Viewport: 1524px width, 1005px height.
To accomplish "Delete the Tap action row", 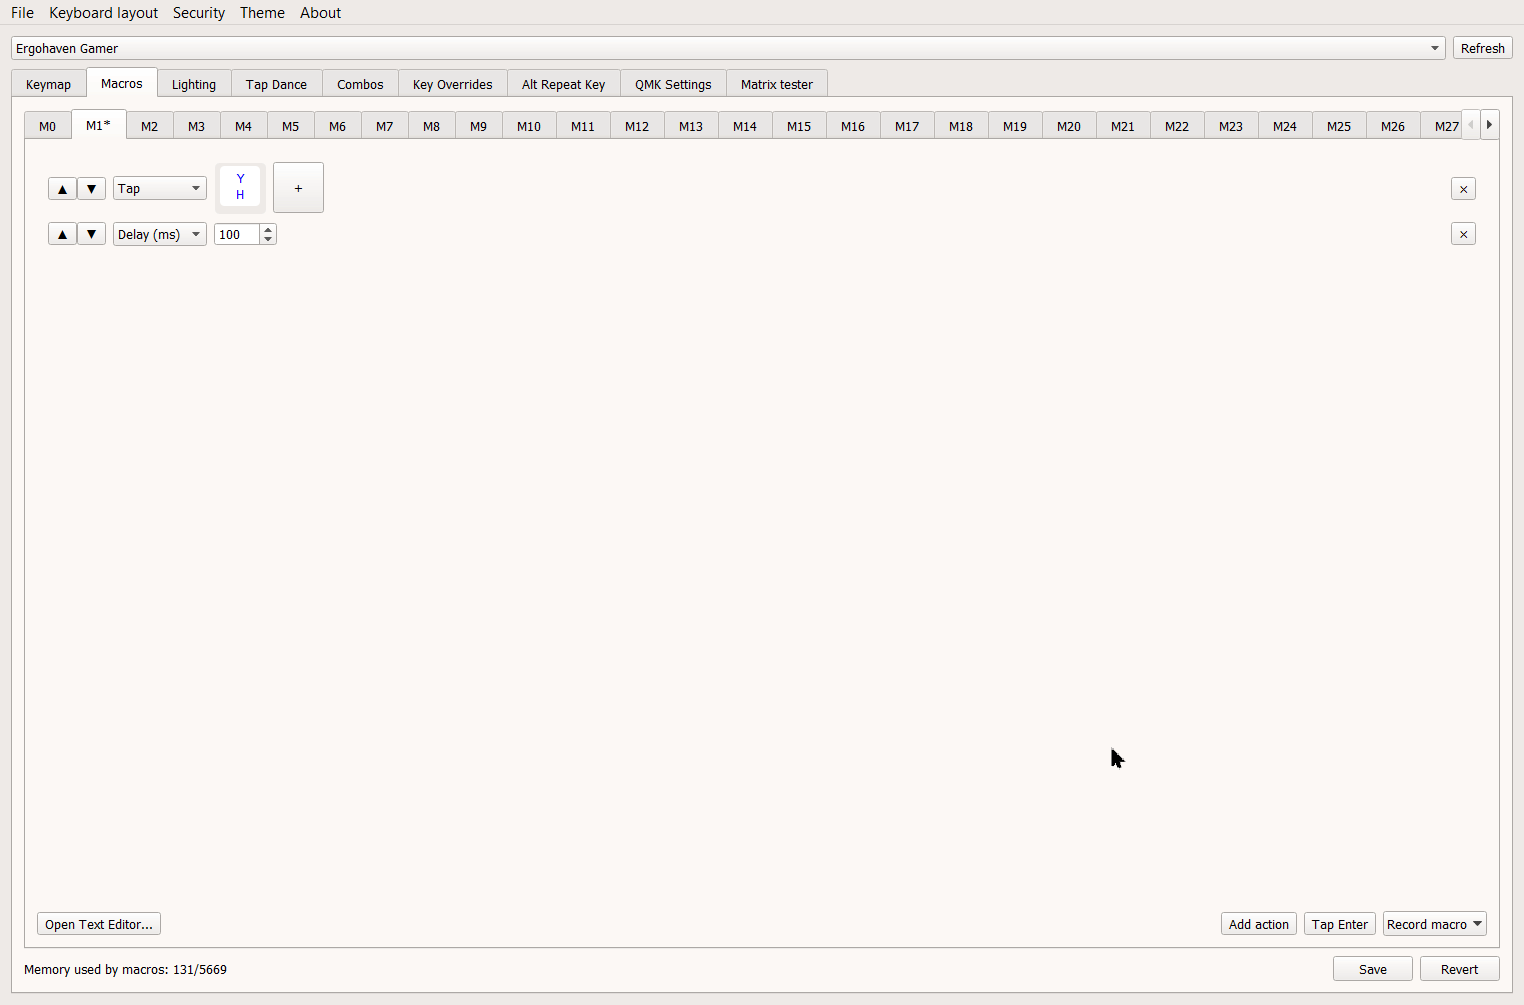I will click(x=1463, y=189).
